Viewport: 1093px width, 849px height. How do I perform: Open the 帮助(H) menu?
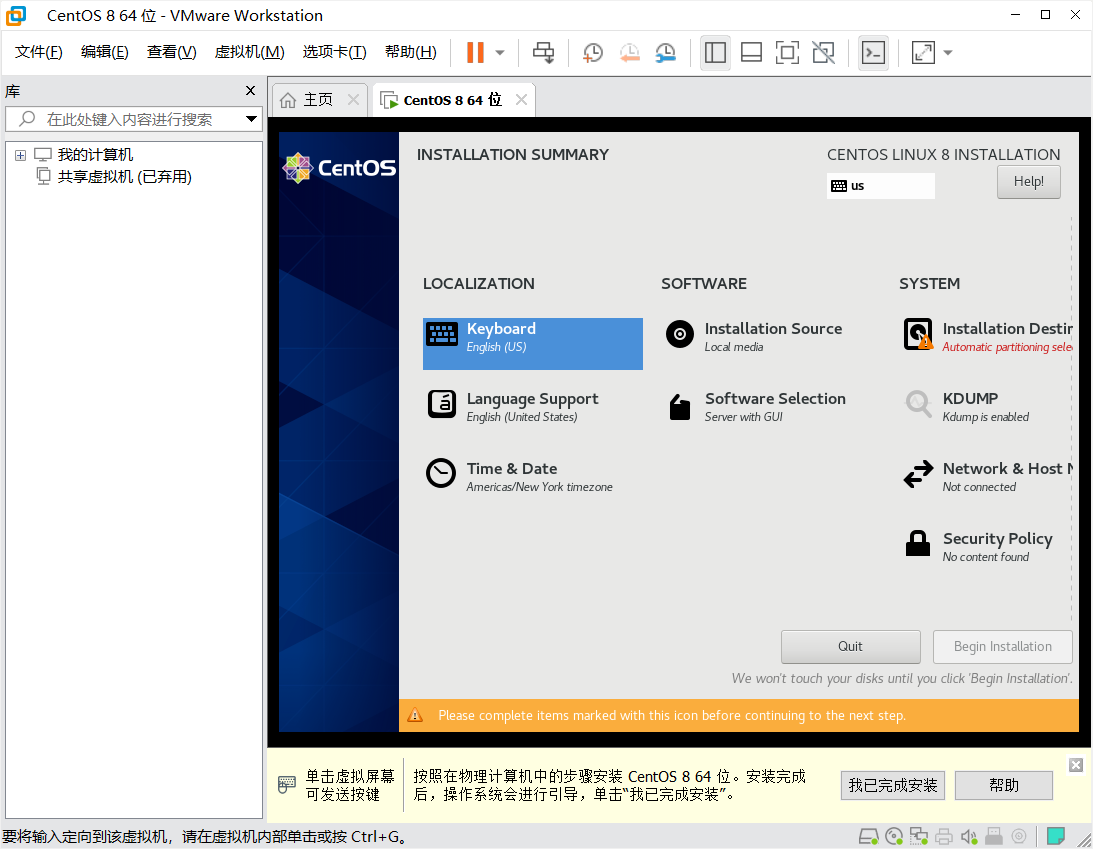point(411,52)
